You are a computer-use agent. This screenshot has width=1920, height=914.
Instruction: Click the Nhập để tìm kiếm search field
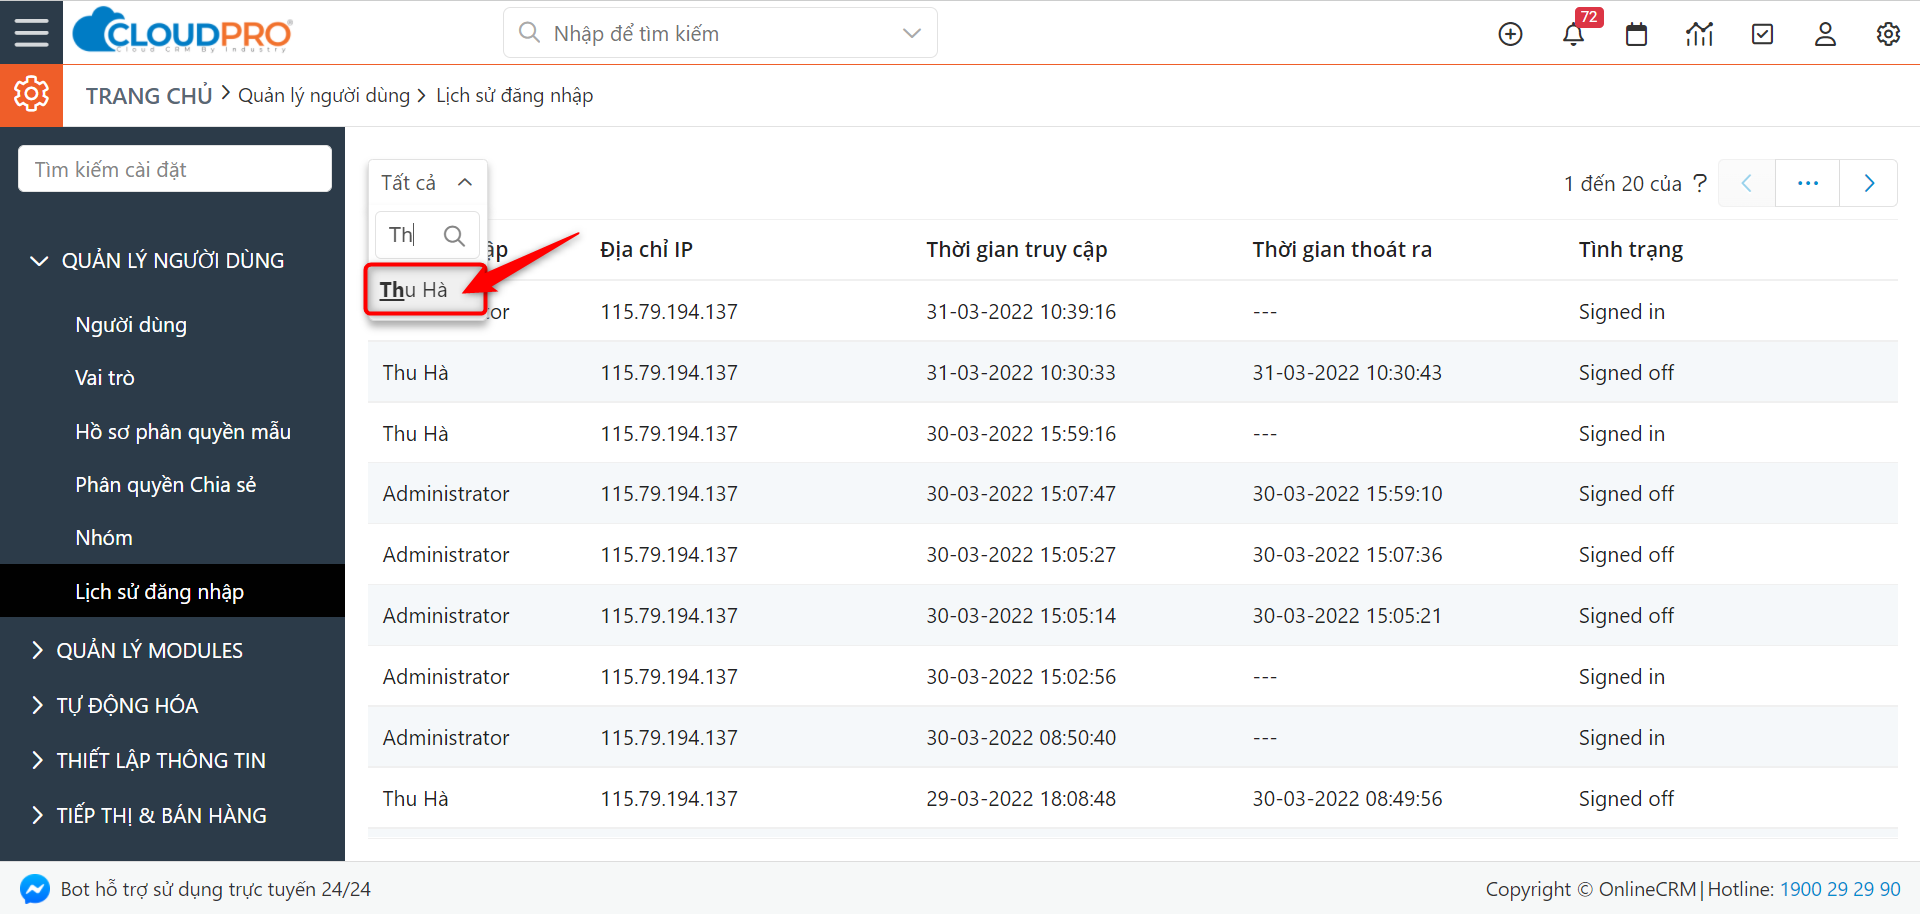point(720,33)
